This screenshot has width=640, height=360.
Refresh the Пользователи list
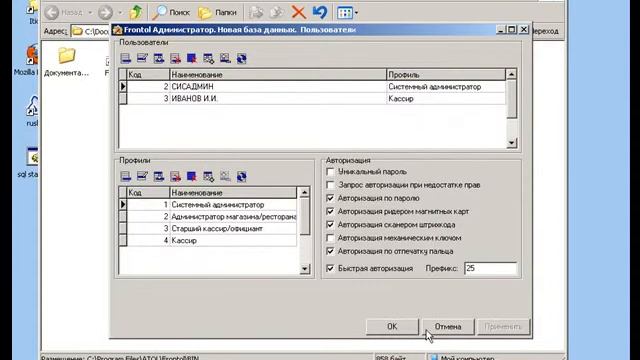tap(242, 58)
